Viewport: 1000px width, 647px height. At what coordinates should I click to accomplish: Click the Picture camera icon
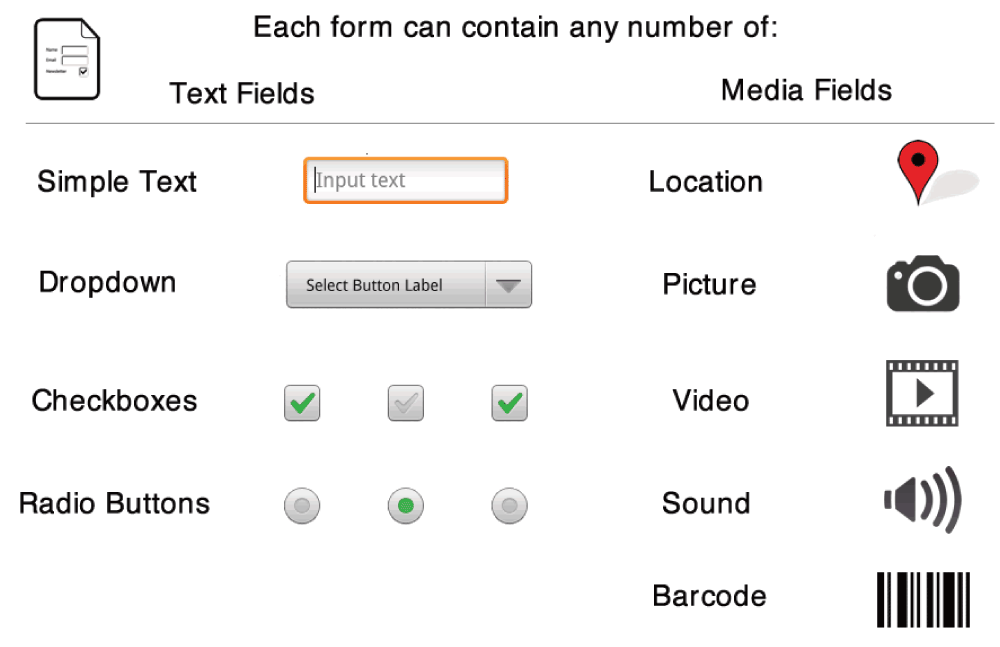pos(923,283)
